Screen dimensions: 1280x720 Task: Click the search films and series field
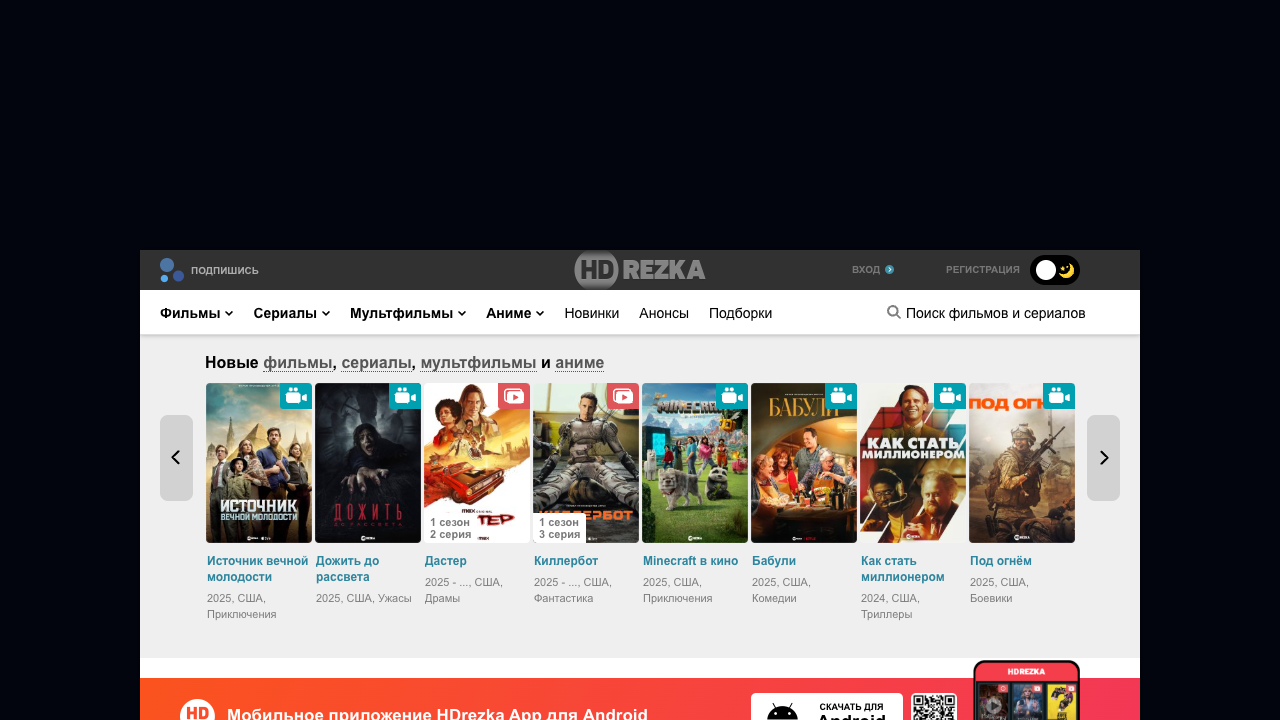click(995, 313)
